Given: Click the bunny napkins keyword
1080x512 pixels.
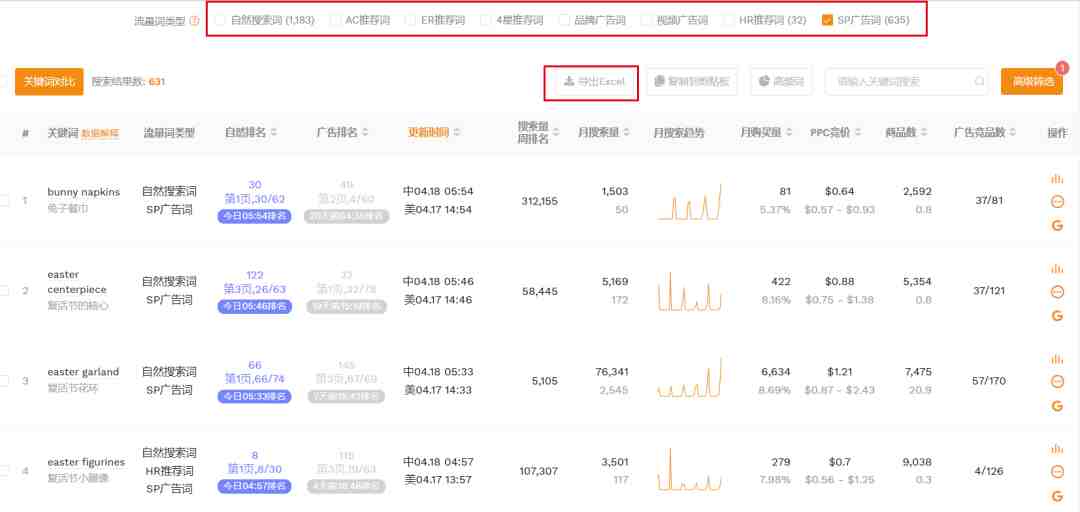Looking at the screenshot, I should click(x=83, y=192).
